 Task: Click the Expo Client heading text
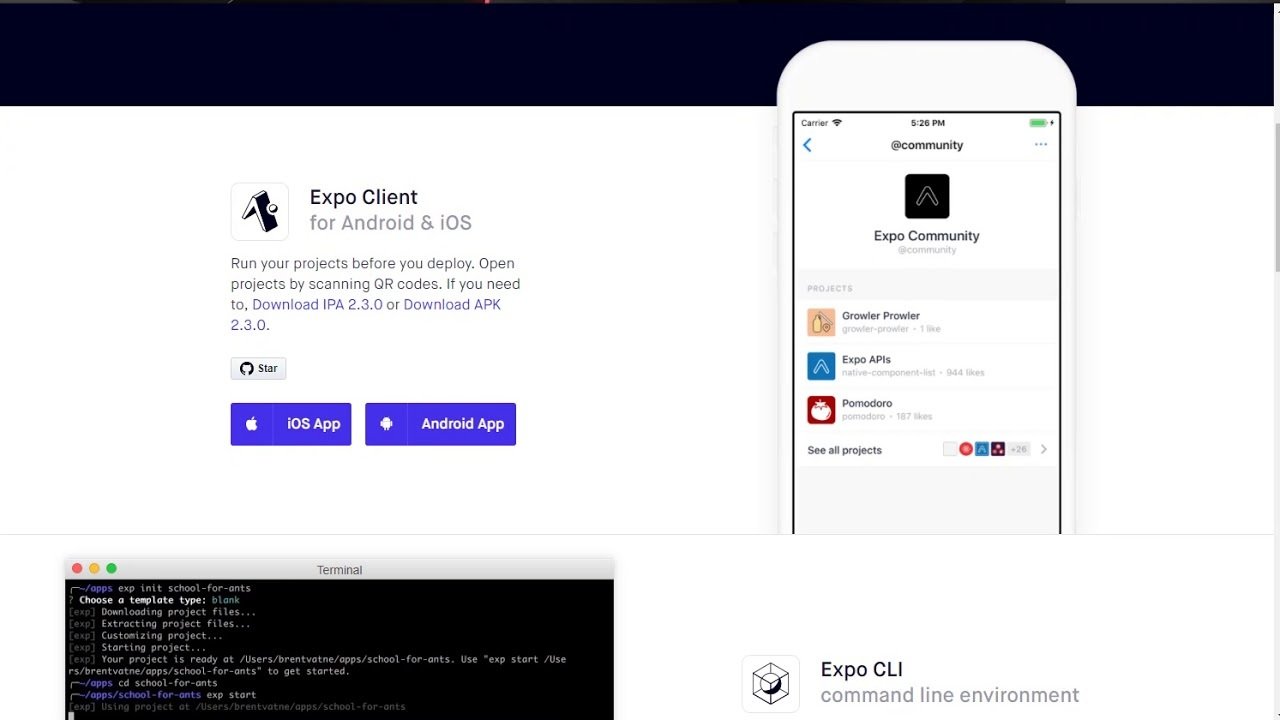pyautogui.click(x=364, y=197)
